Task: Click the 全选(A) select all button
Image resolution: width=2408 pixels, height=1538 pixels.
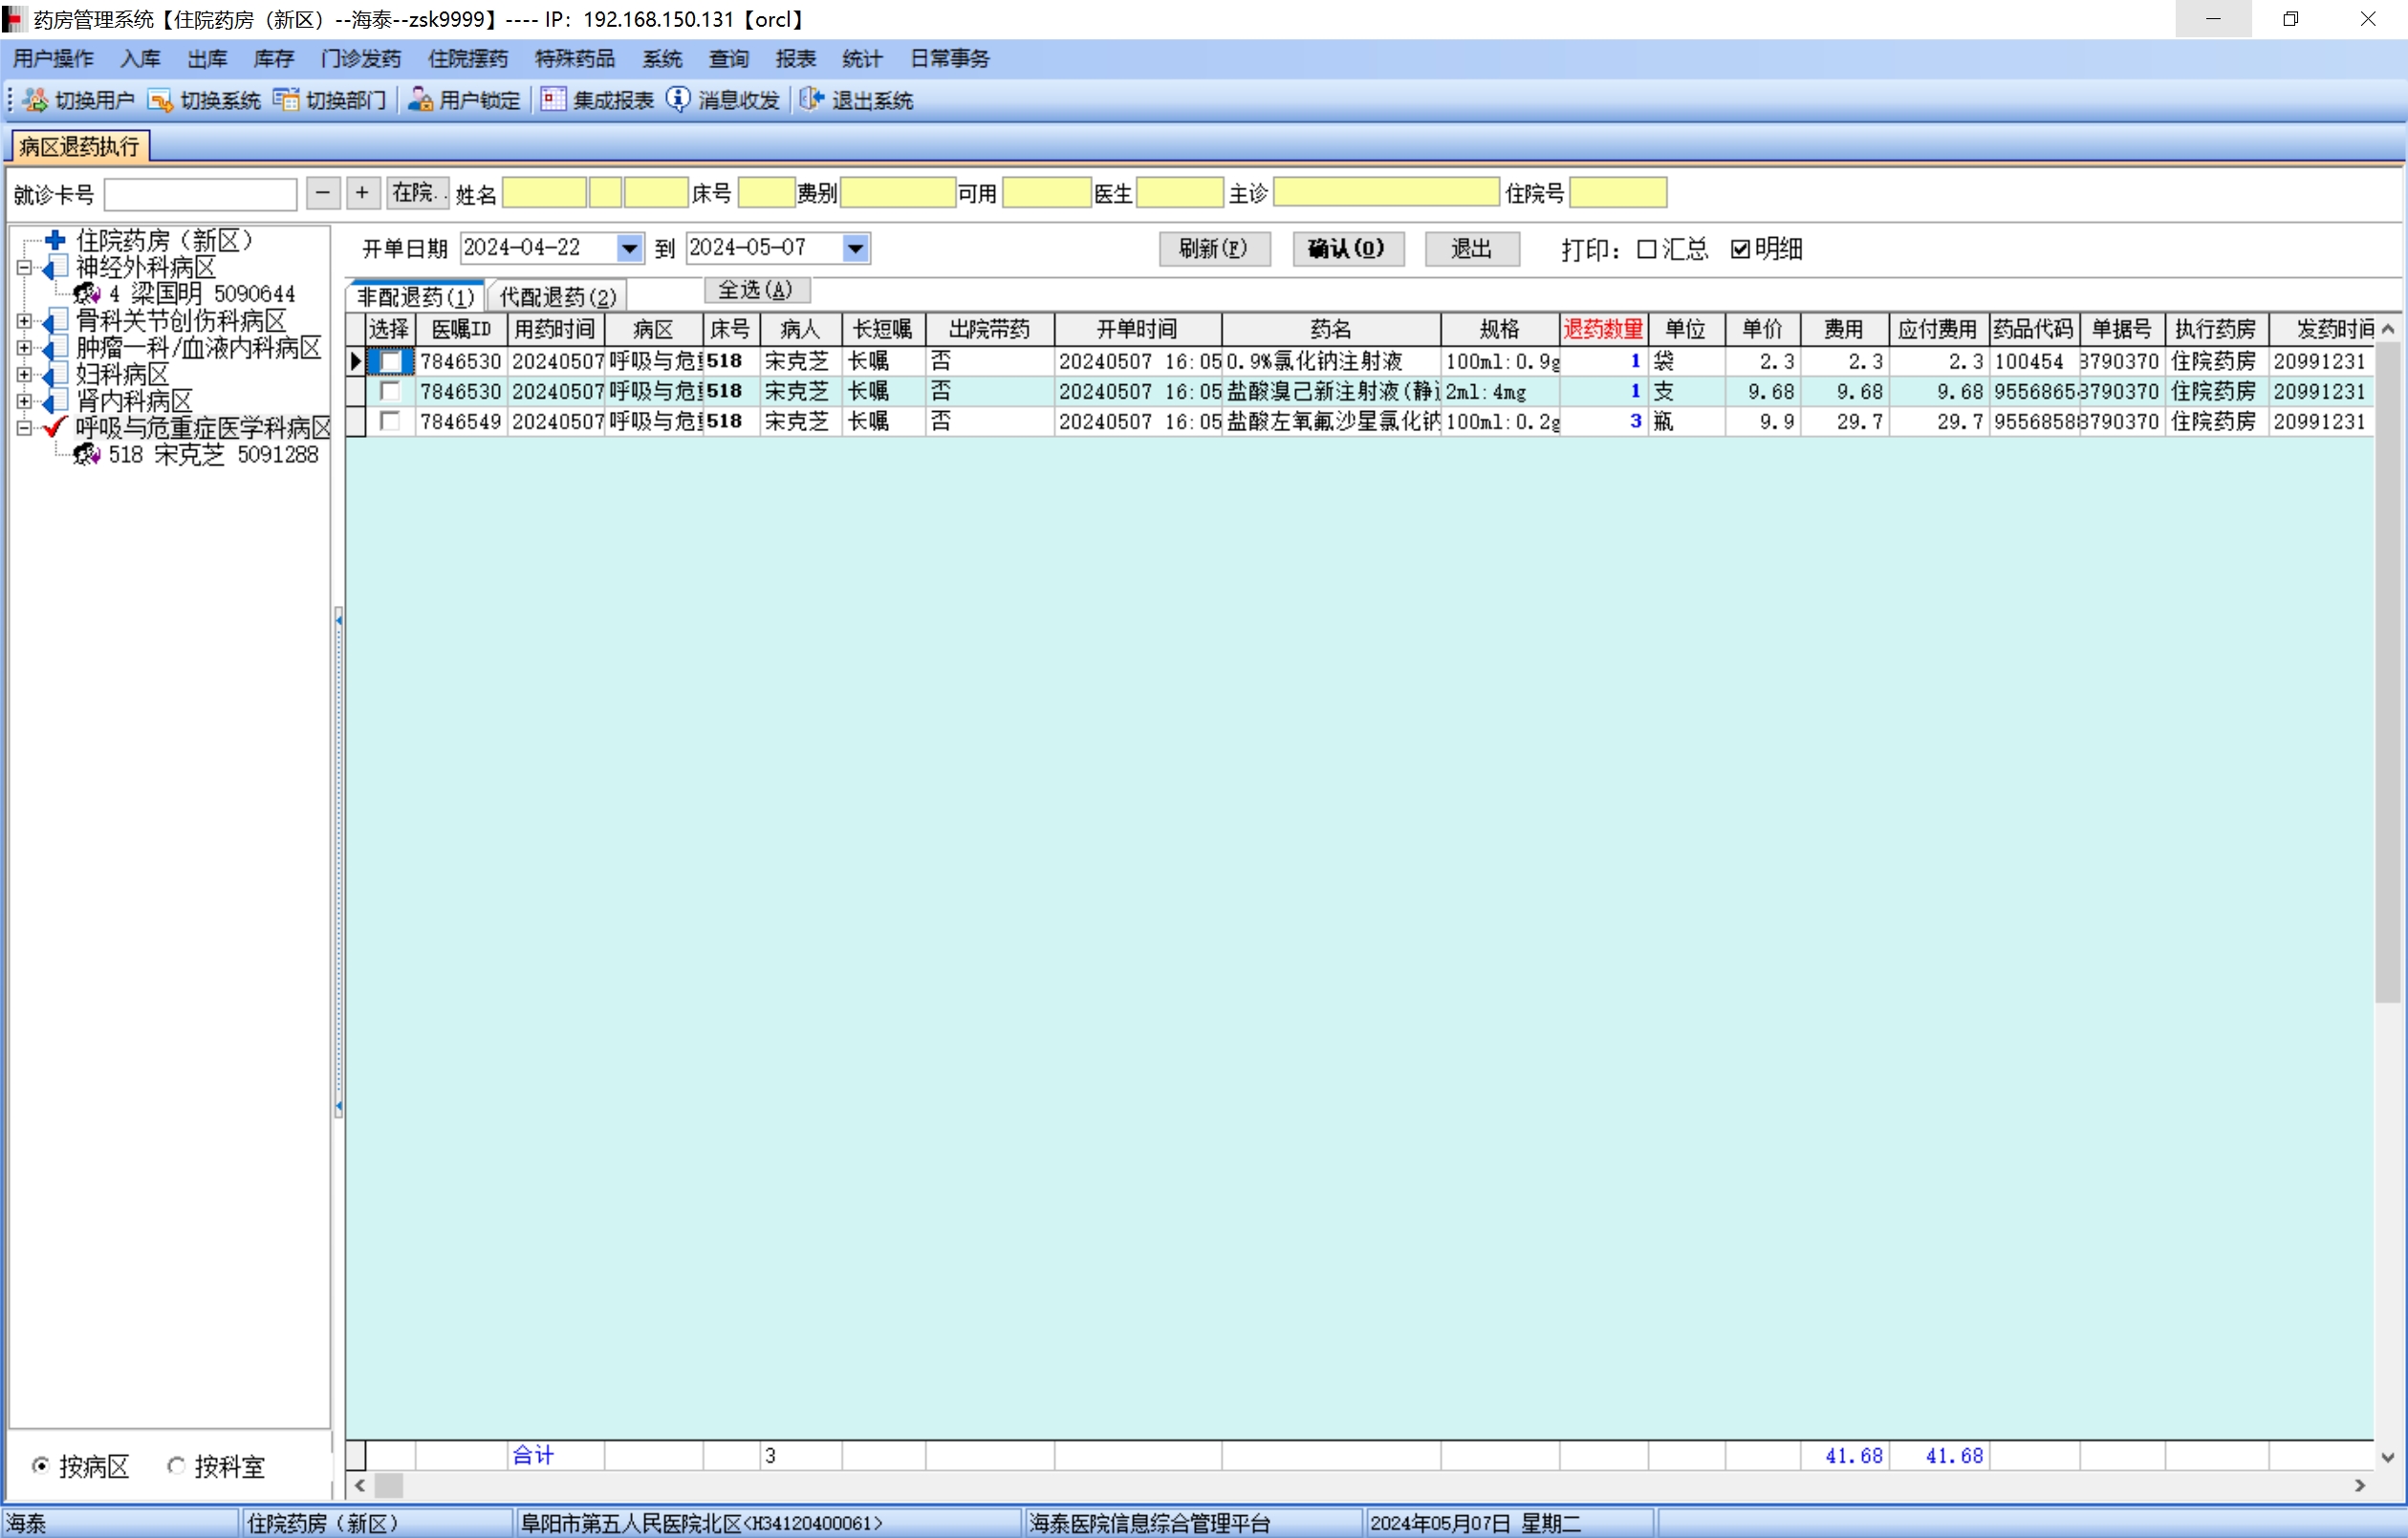Action: (756, 290)
